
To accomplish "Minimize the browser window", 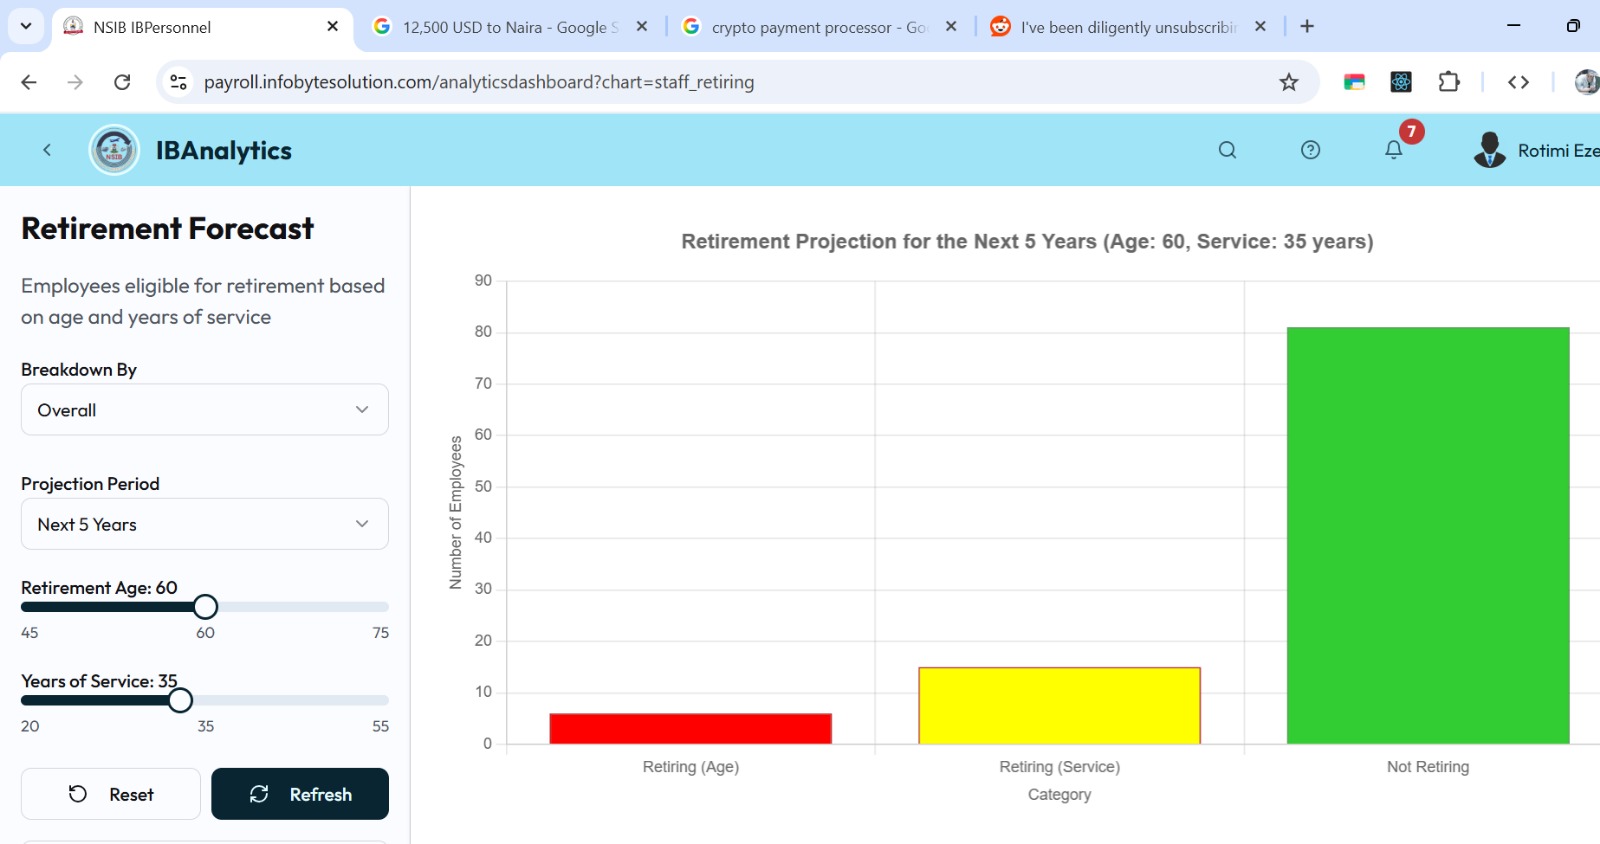I will [1514, 26].
